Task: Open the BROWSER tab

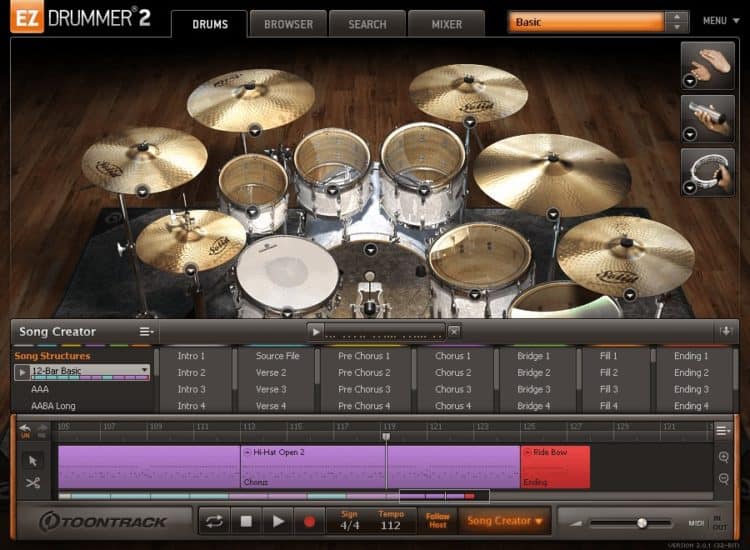Action: [x=288, y=24]
